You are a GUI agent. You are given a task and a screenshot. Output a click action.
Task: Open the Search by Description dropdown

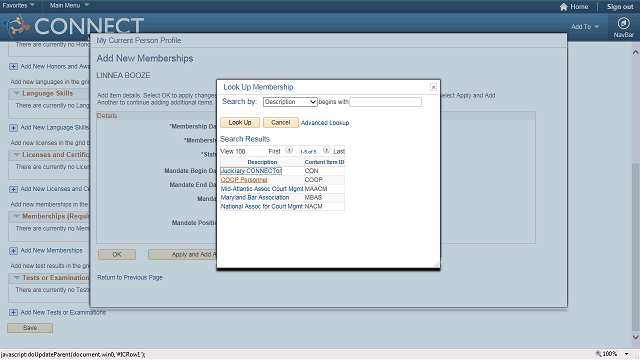pyautogui.click(x=290, y=102)
